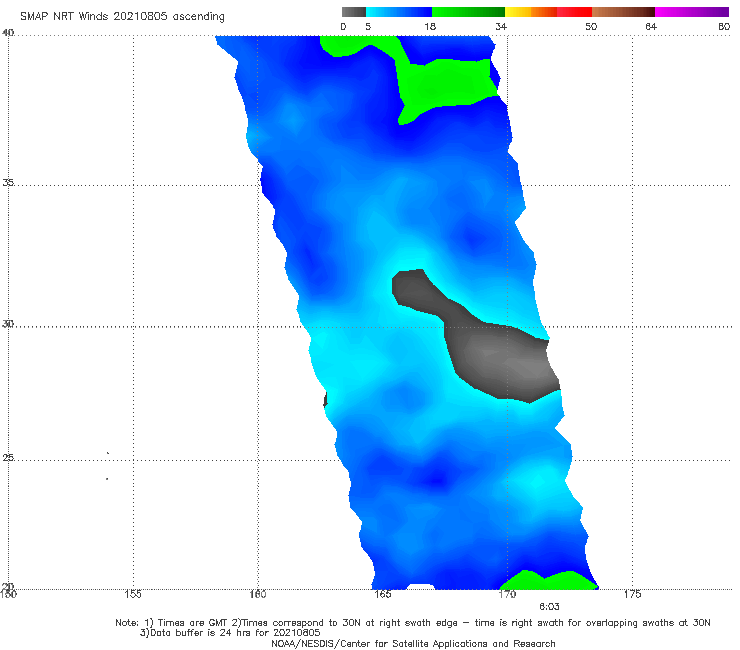This screenshot has height=650, width=740.
Task: Click the color bar label '34'
Action: pyautogui.click(x=501, y=27)
